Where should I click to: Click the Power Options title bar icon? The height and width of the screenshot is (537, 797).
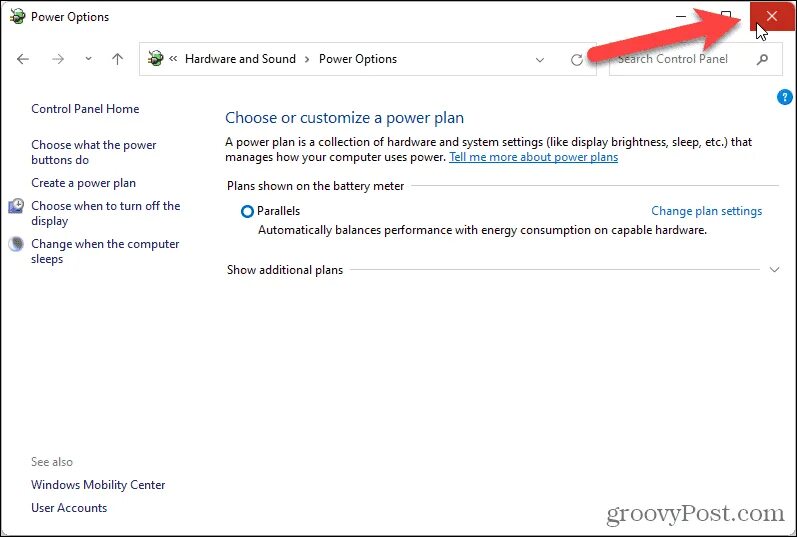[x=17, y=16]
